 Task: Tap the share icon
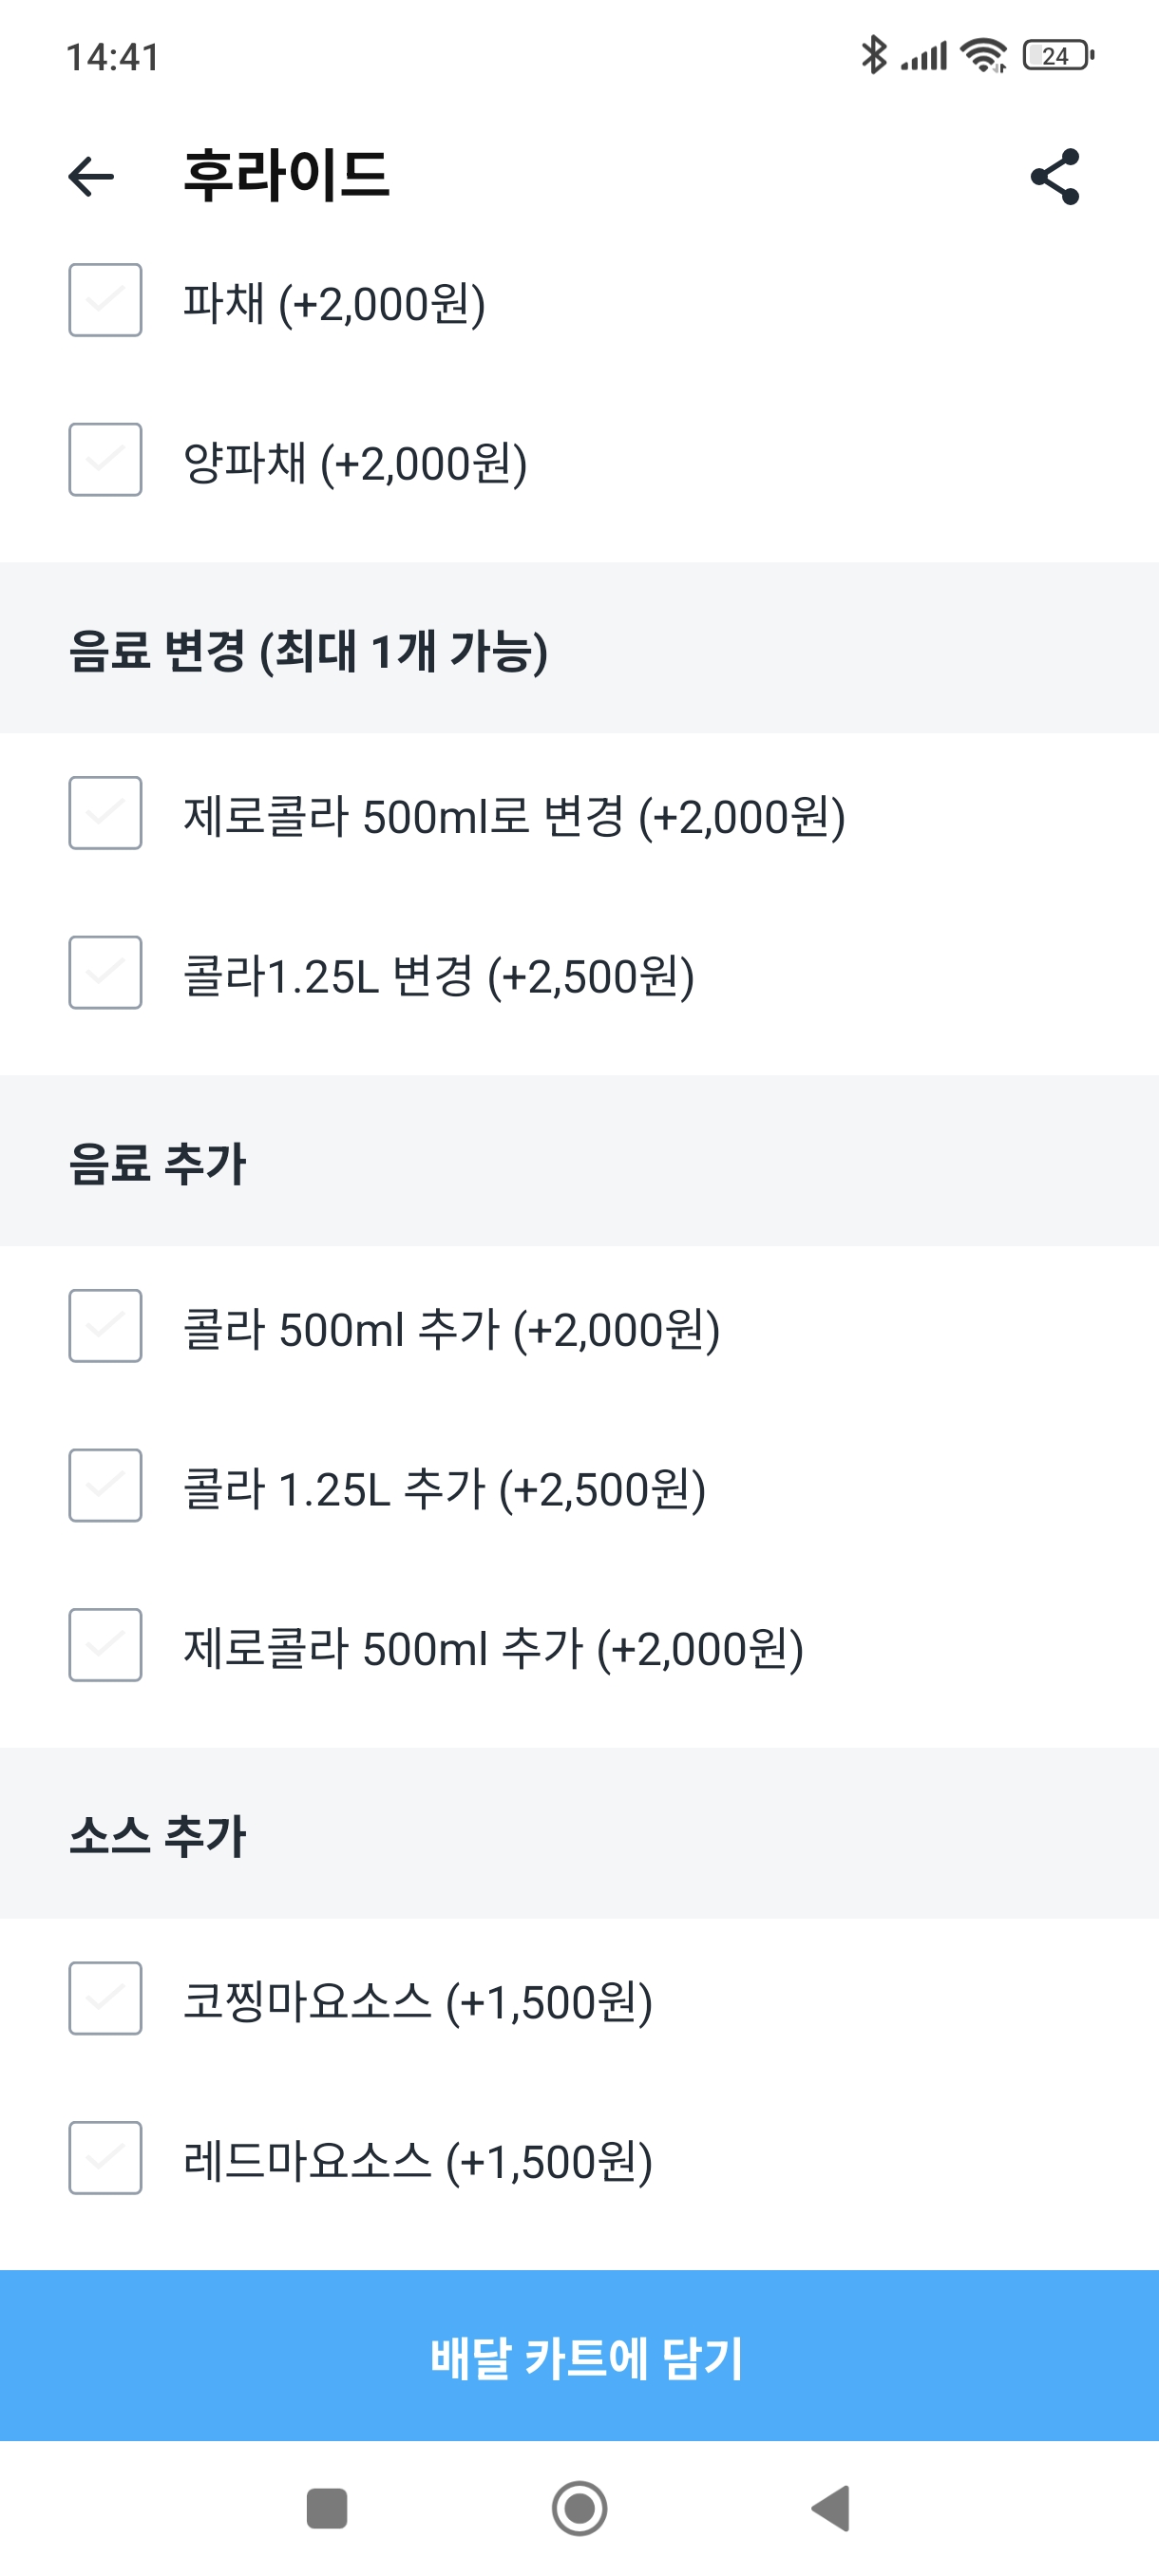(x=1055, y=177)
